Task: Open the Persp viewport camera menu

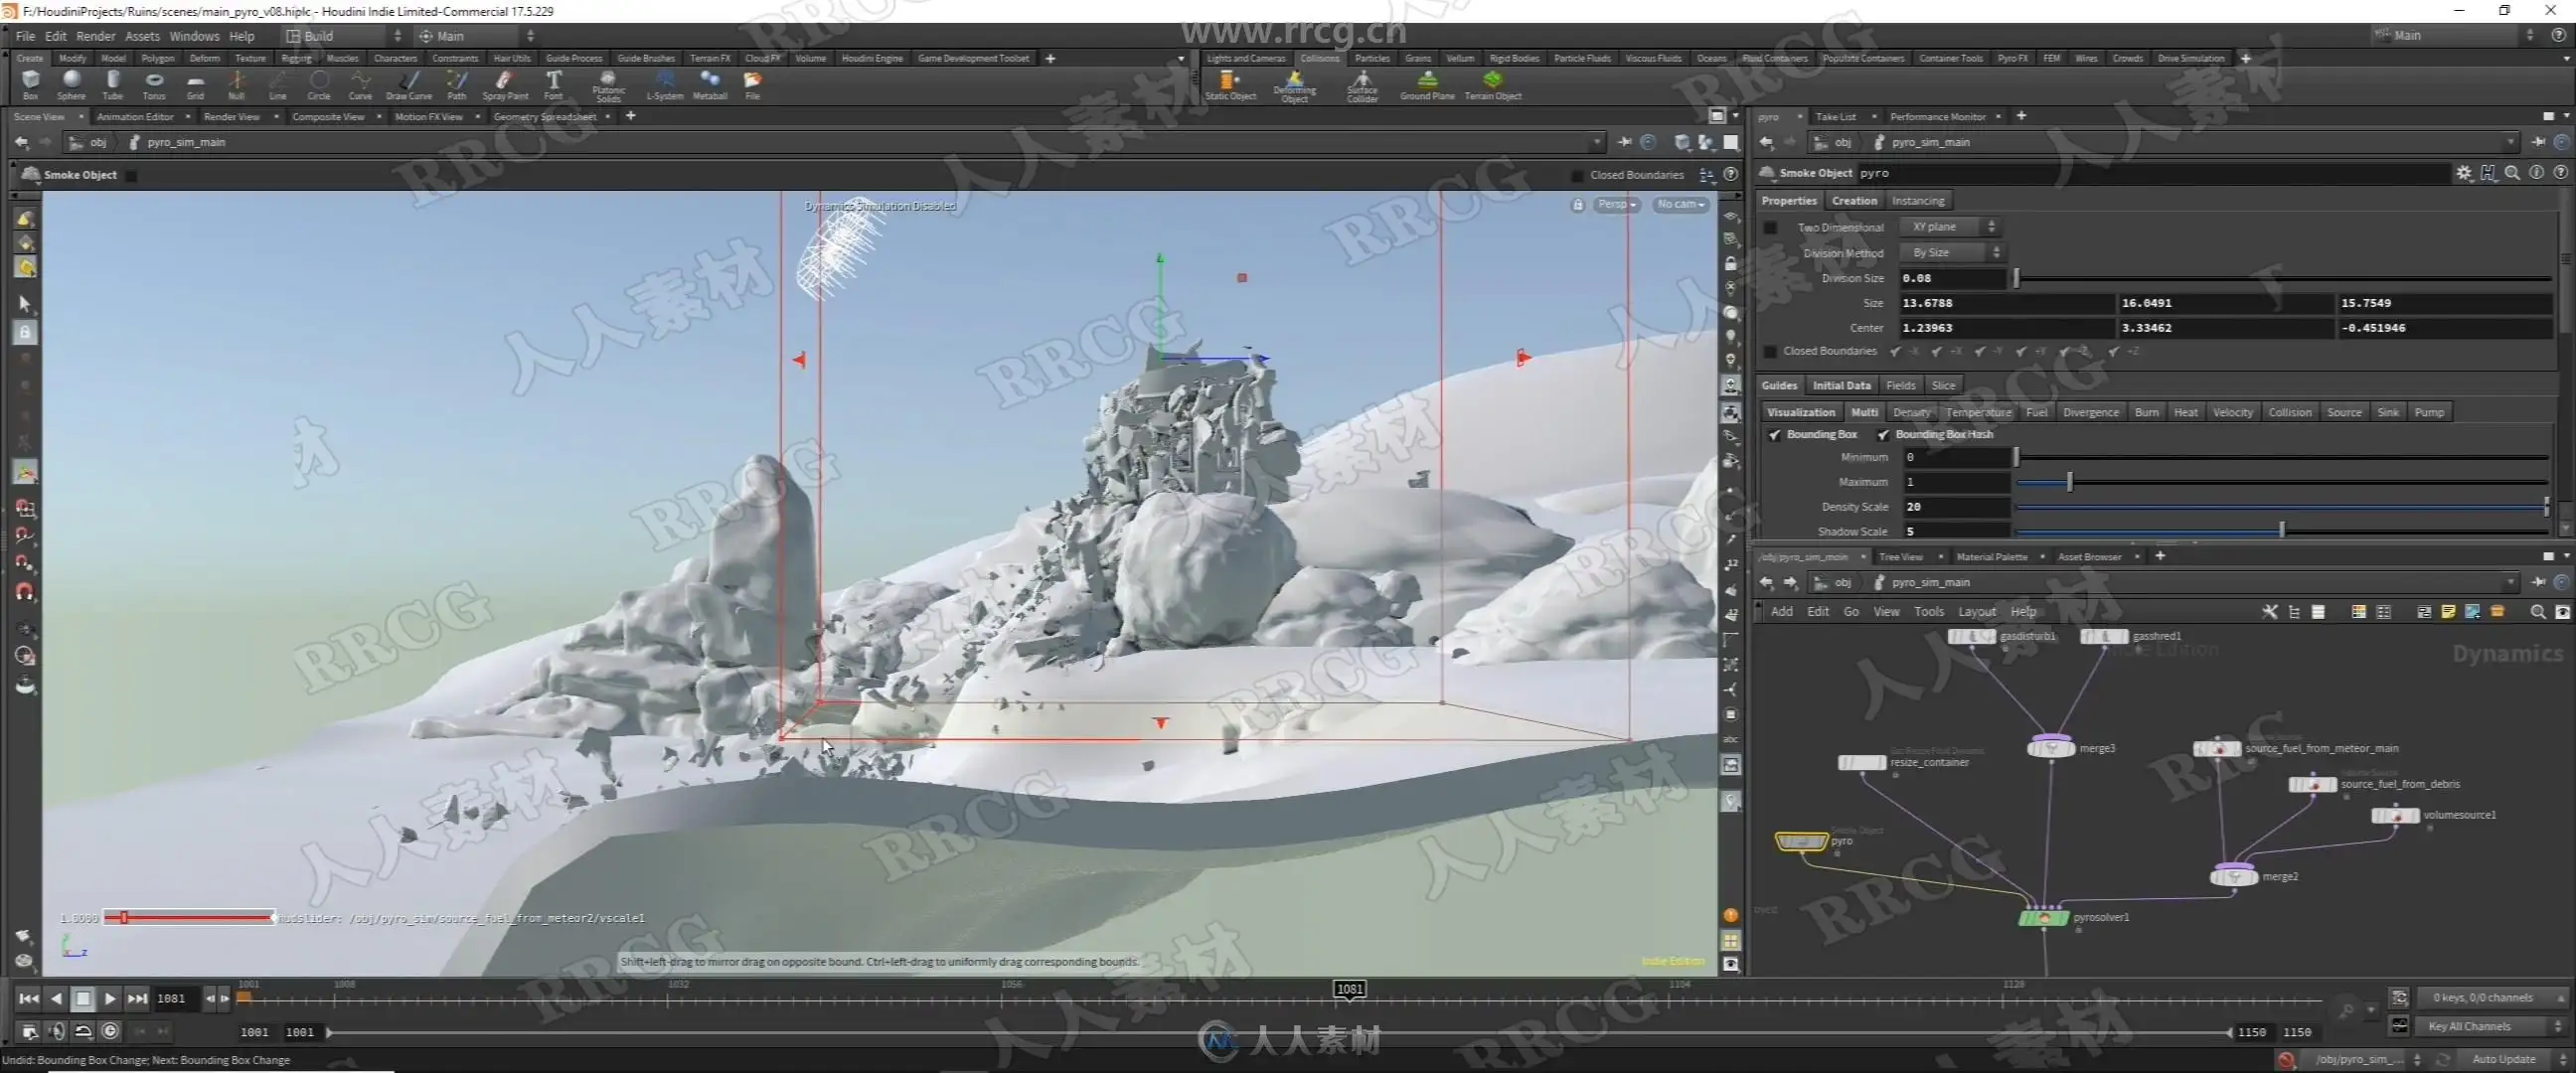Action: (x=1616, y=204)
